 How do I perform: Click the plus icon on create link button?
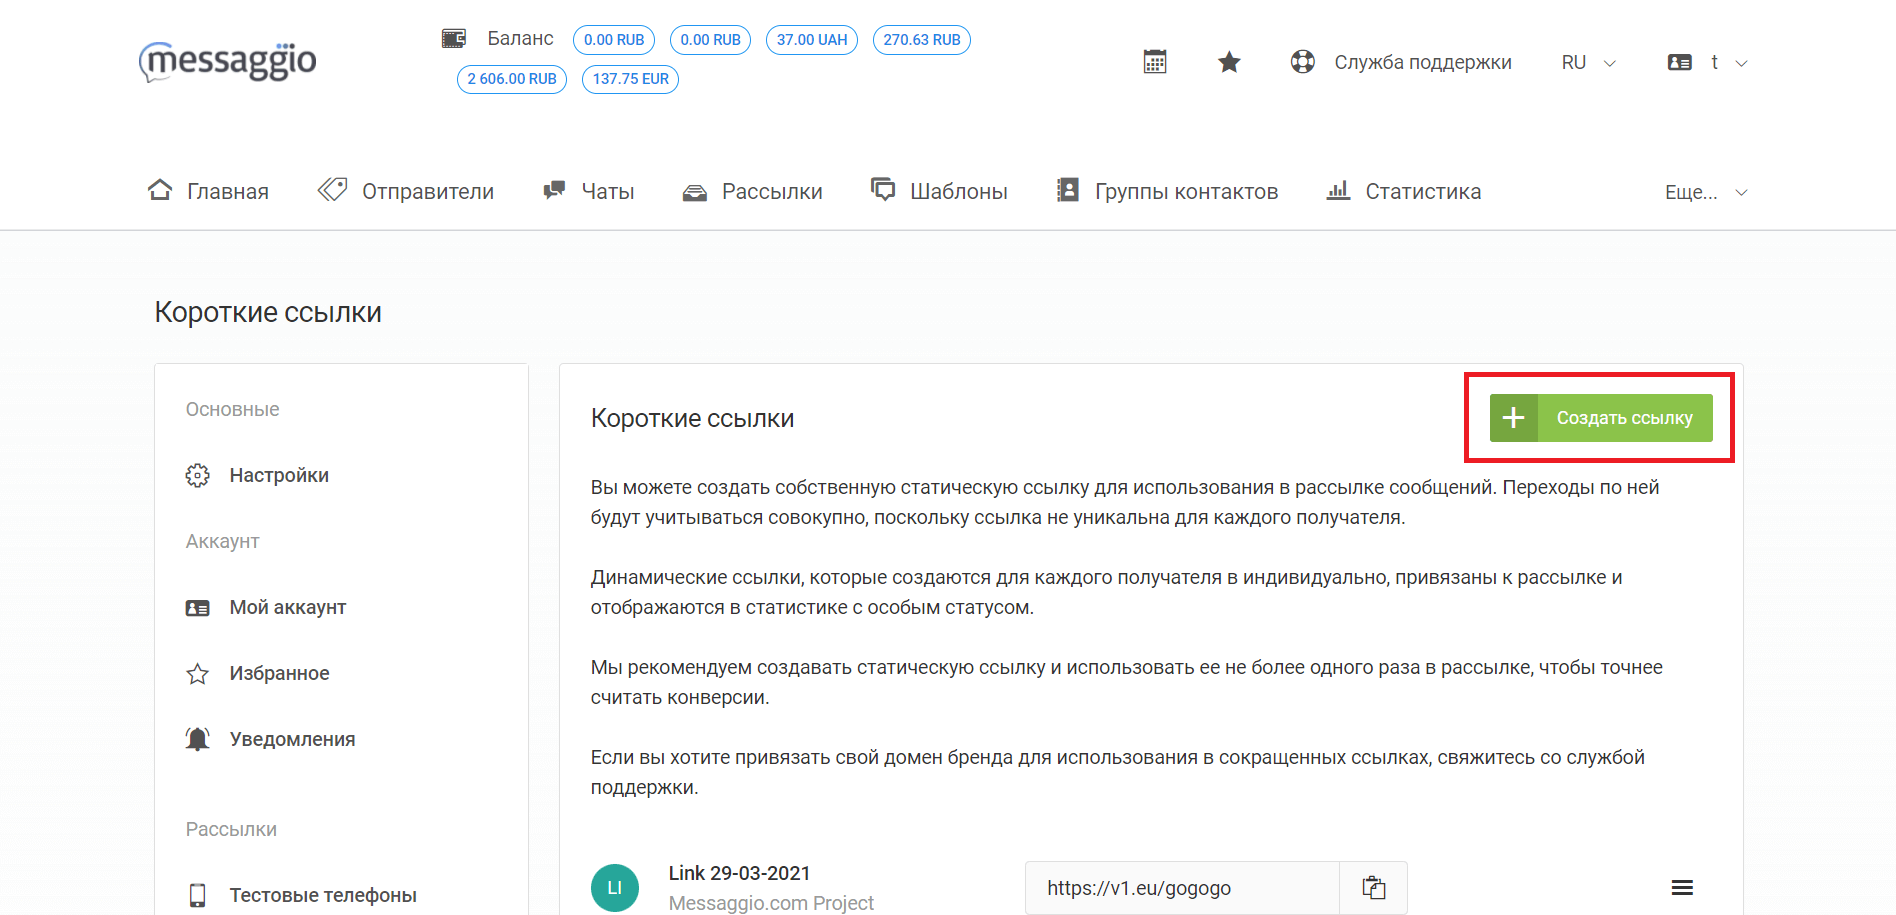point(1514,418)
